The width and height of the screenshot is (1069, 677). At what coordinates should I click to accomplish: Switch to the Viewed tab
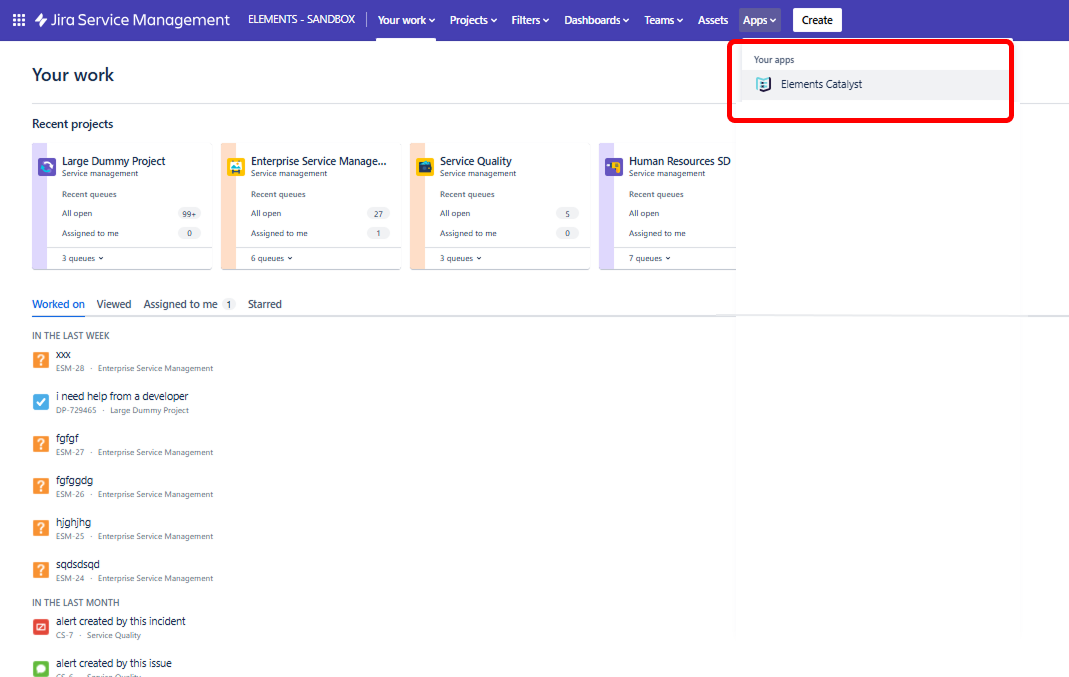pos(113,304)
